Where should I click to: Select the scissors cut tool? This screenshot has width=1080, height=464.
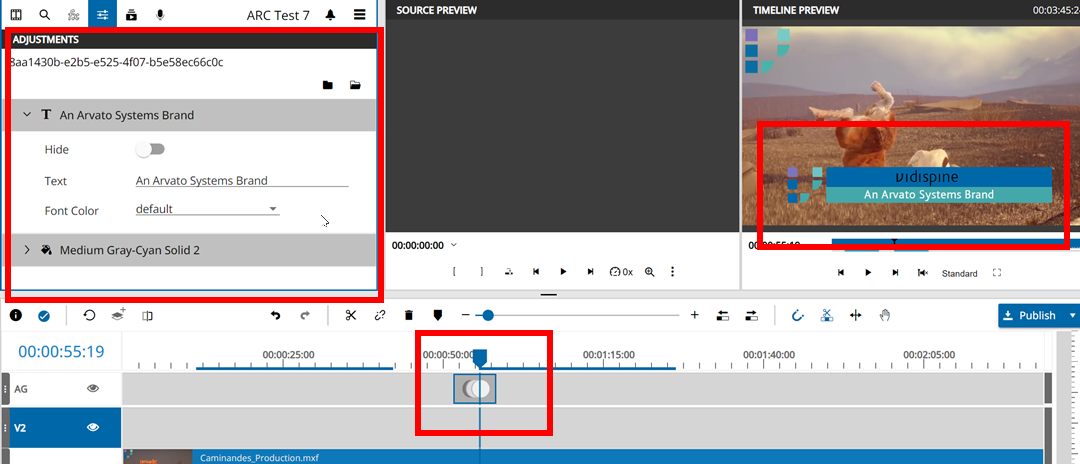coord(350,315)
